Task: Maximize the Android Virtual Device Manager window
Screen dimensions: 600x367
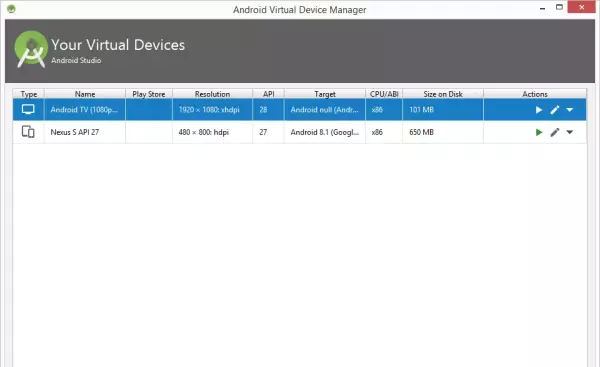Action: tap(559, 7)
